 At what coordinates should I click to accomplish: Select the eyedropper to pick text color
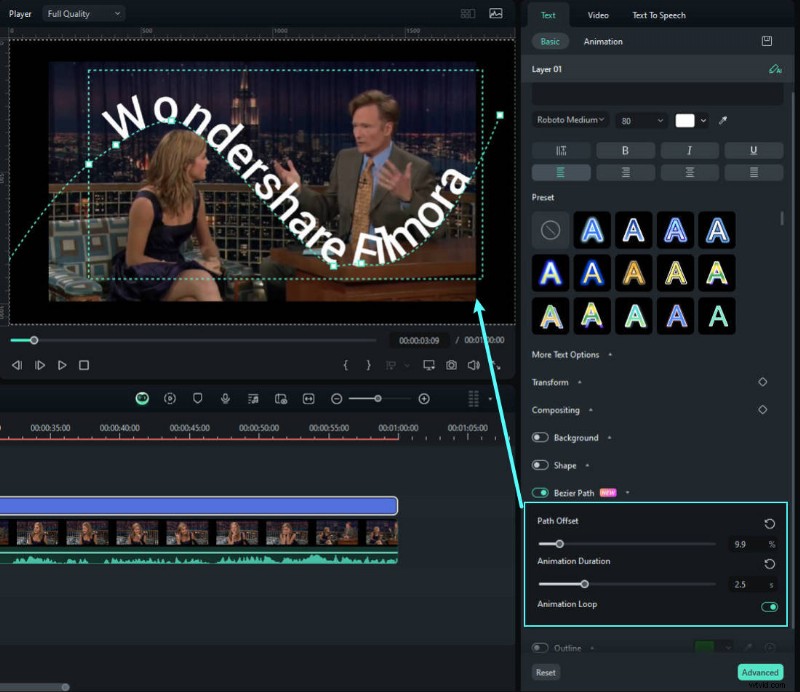point(721,120)
